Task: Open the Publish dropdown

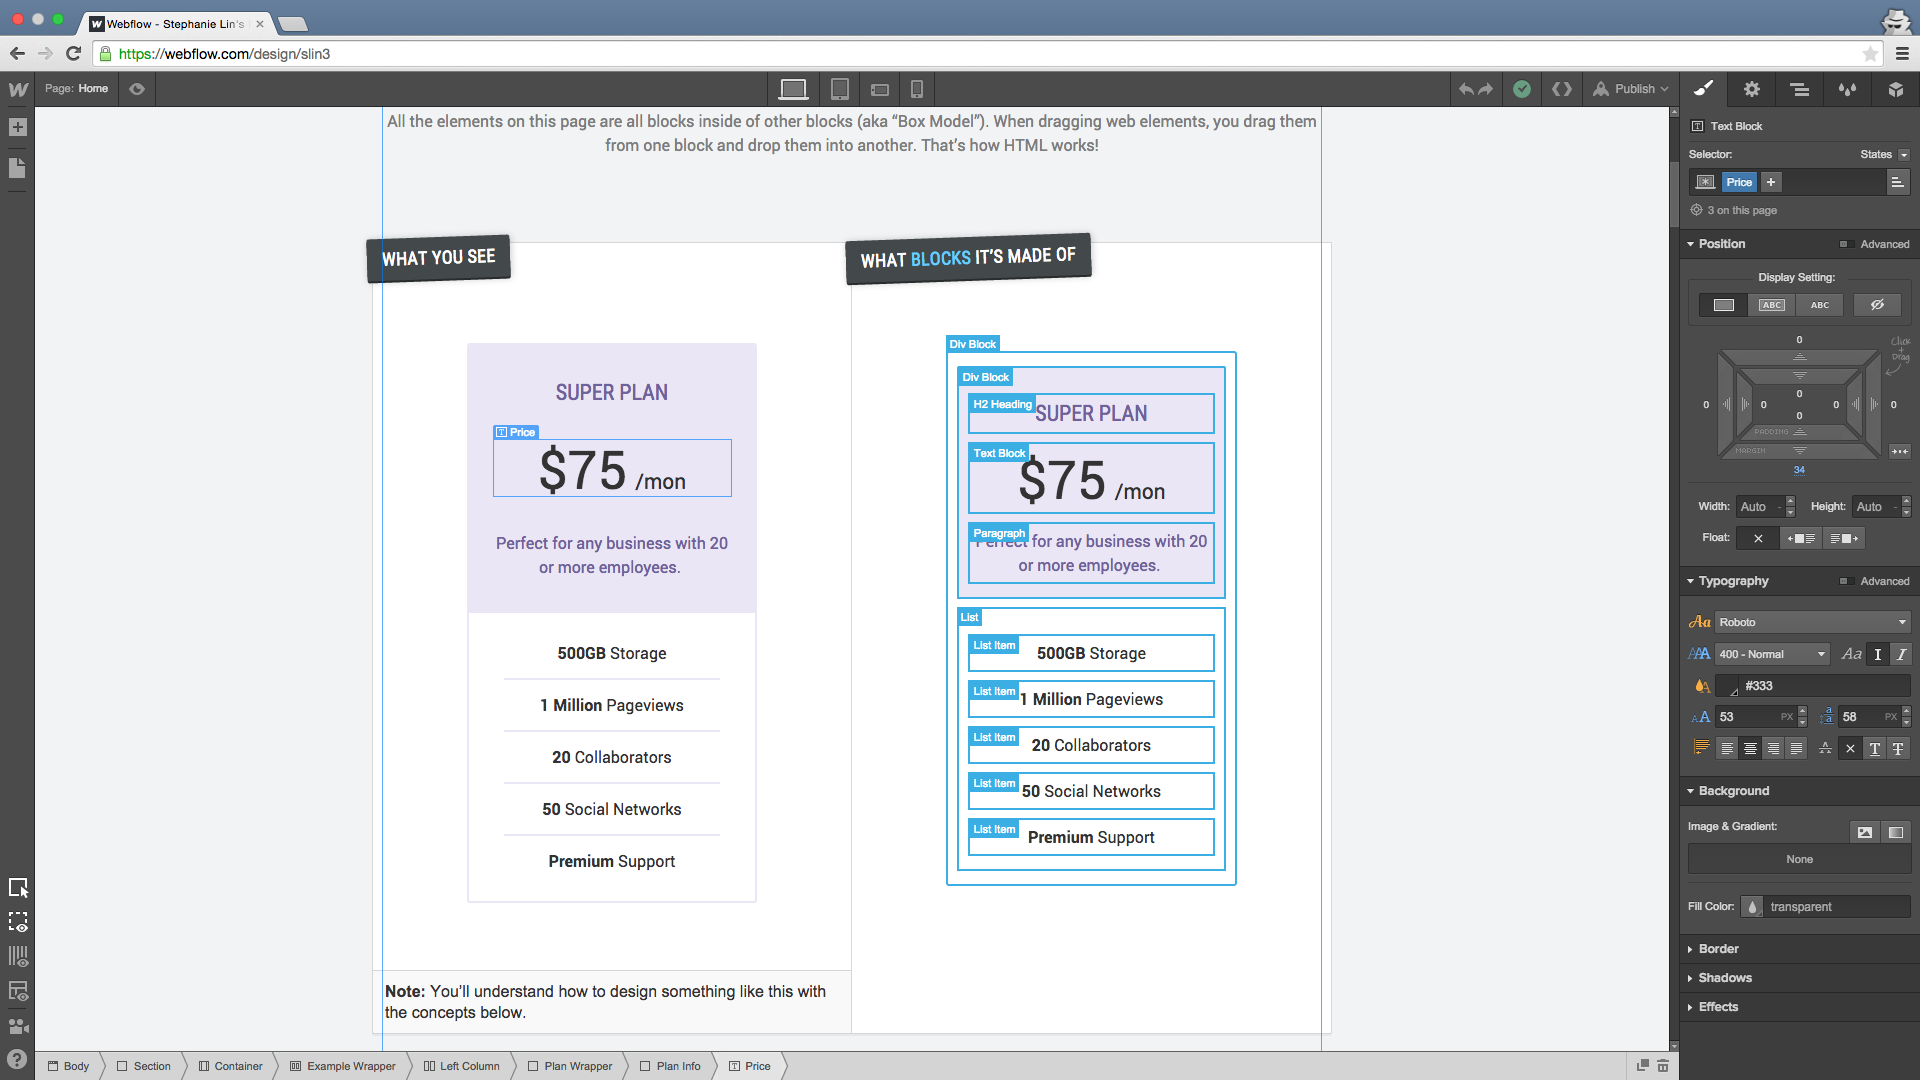Action: click(x=1631, y=89)
